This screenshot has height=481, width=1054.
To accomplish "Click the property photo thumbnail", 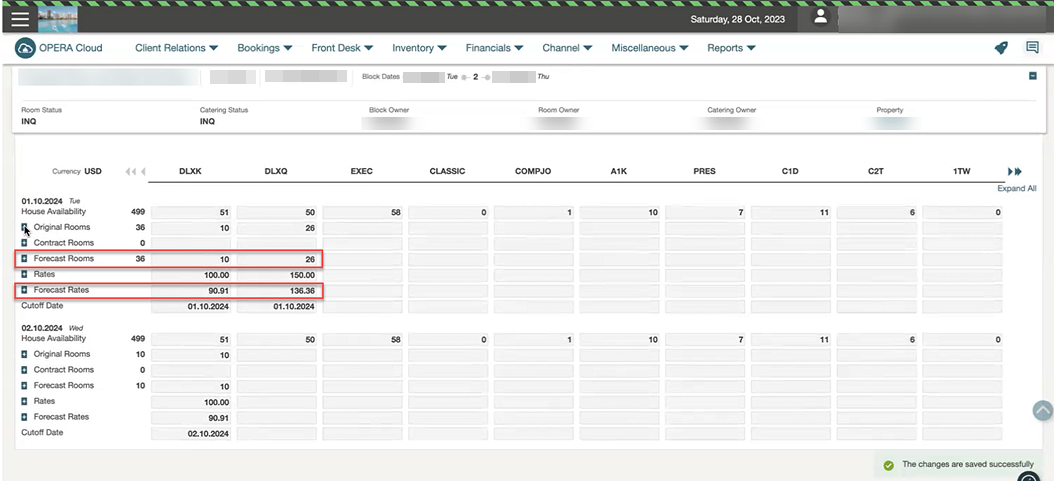I will [x=58, y=19].
